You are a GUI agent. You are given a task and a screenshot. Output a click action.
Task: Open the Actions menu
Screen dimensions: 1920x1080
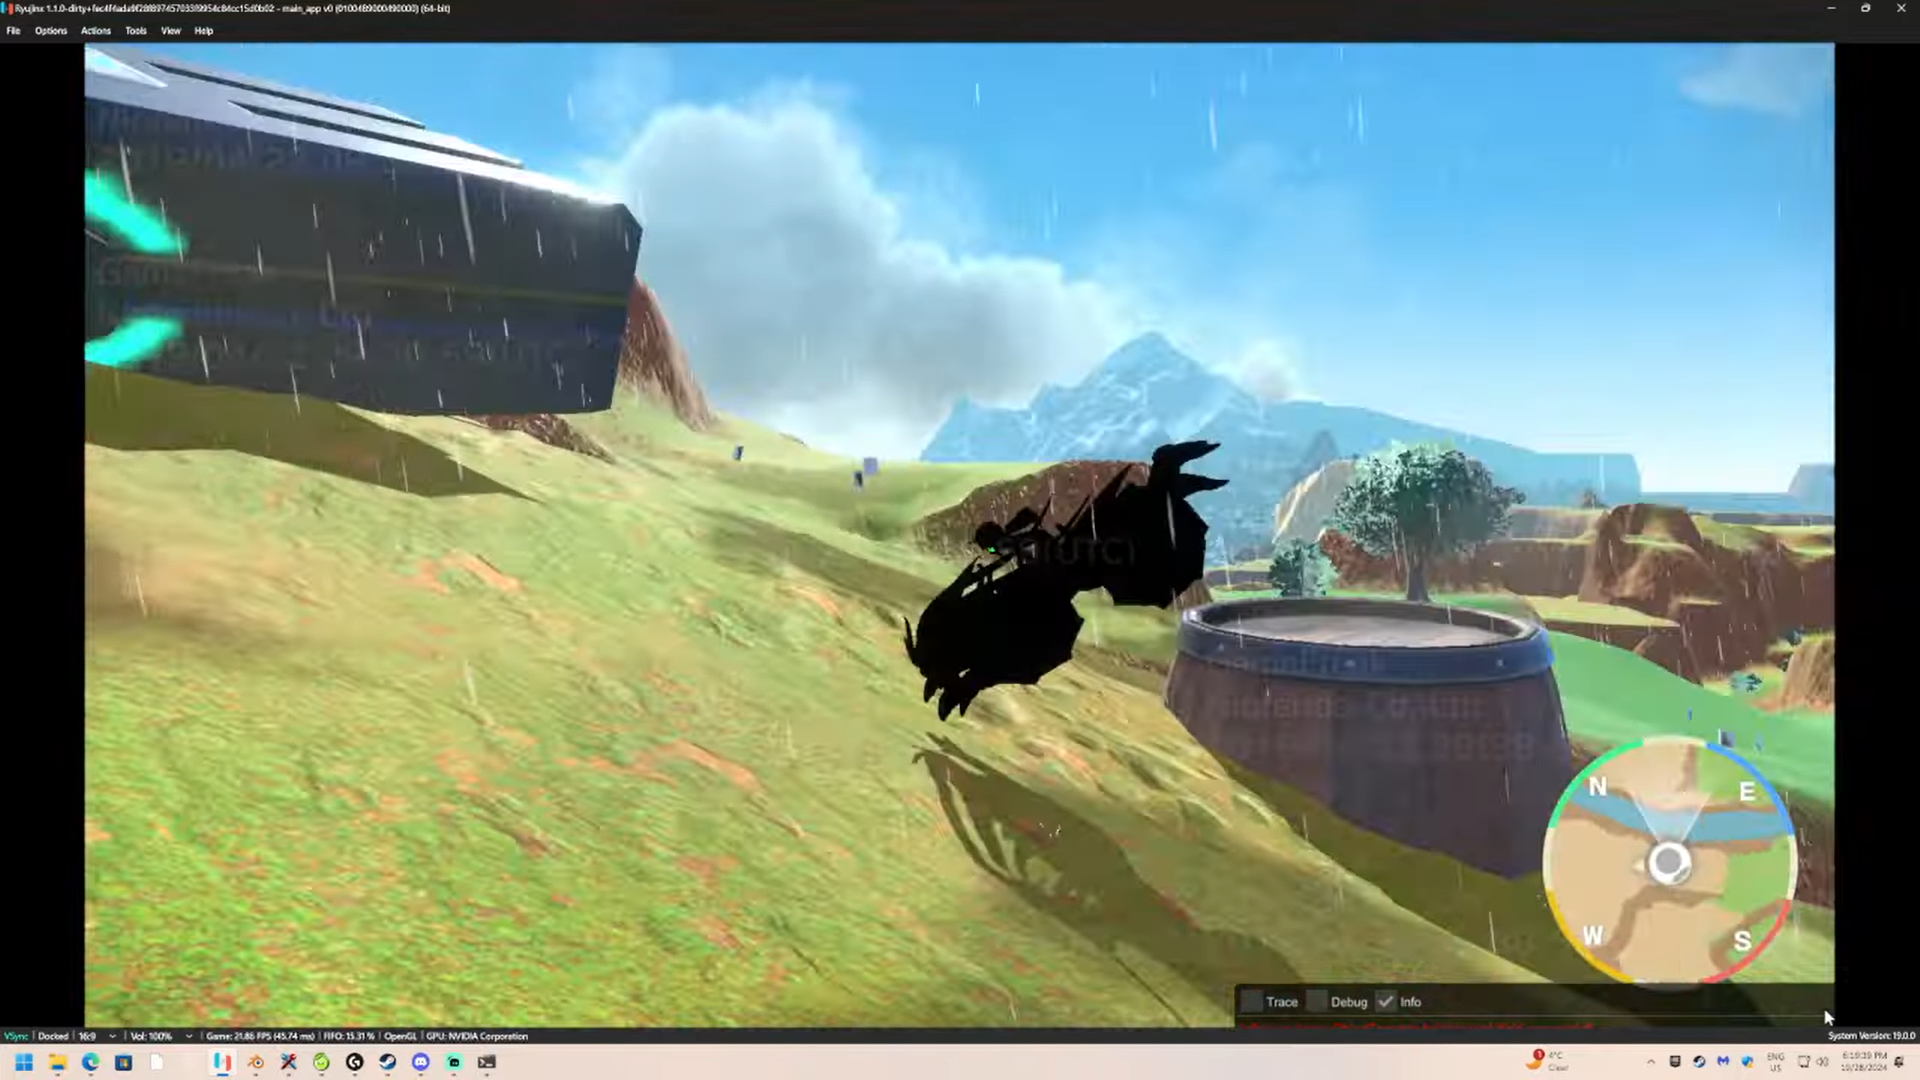pyautogui.click(x=96, y=31)
